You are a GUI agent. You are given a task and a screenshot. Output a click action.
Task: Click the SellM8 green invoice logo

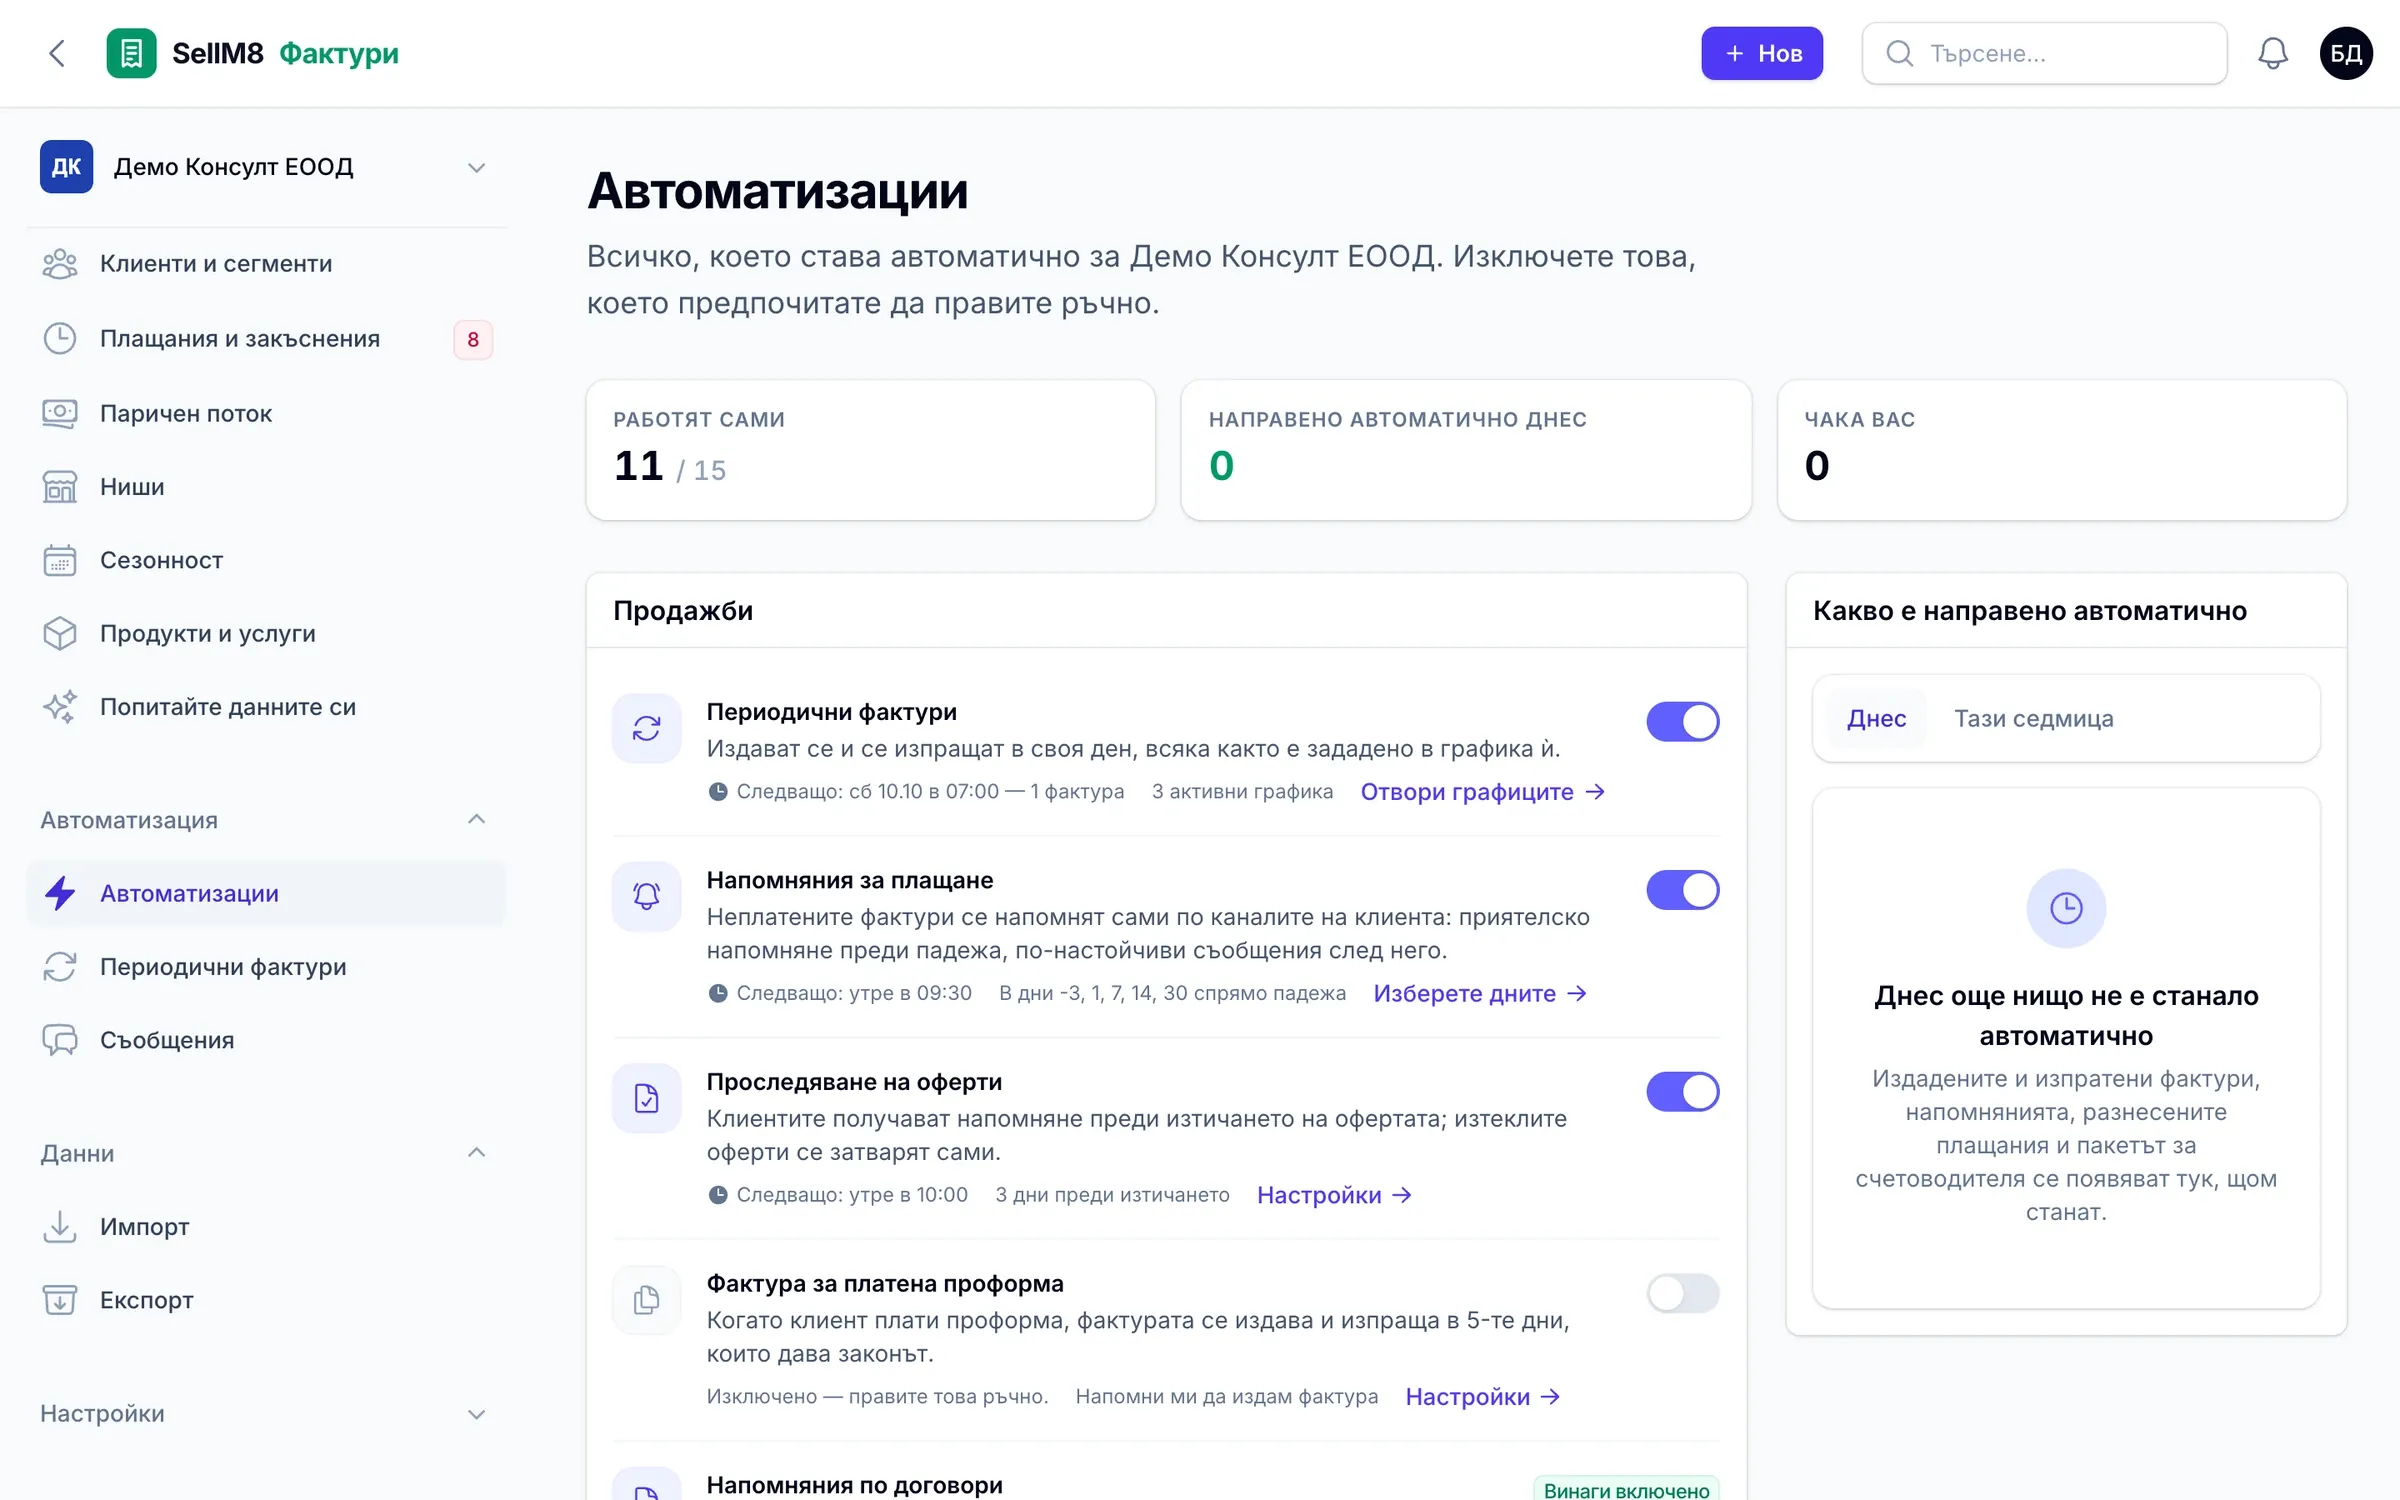coord(131,53)
